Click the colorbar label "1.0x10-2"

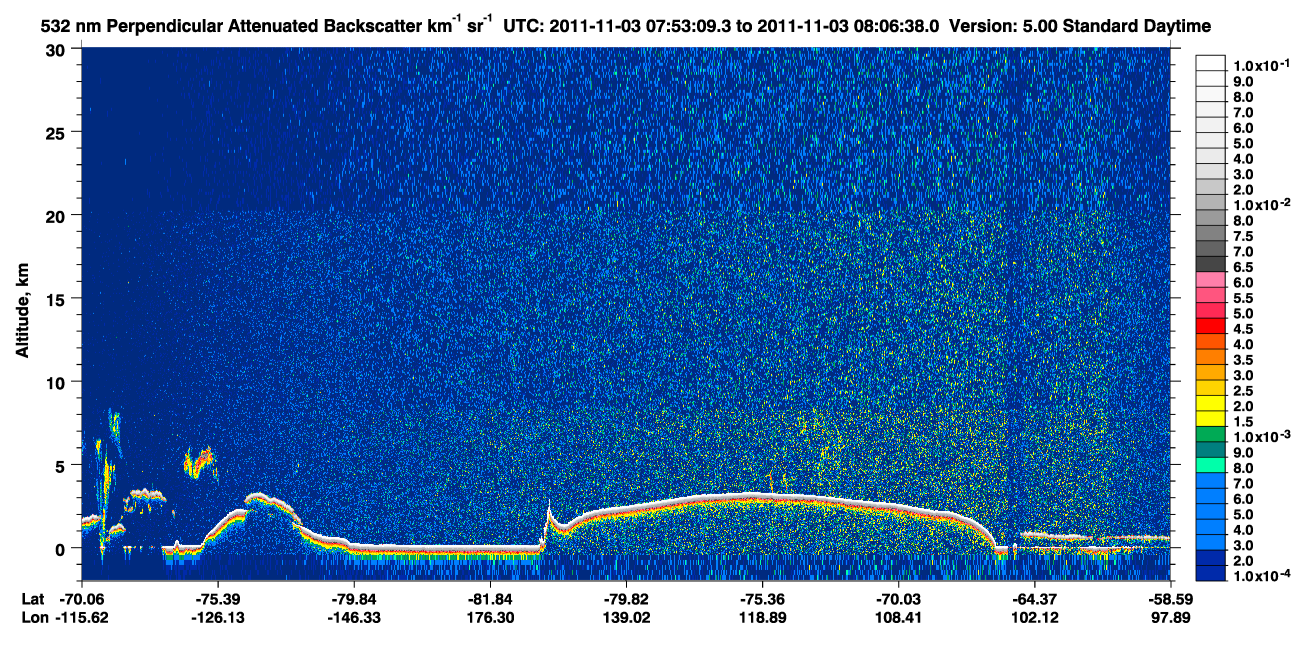coord(1261,205)
